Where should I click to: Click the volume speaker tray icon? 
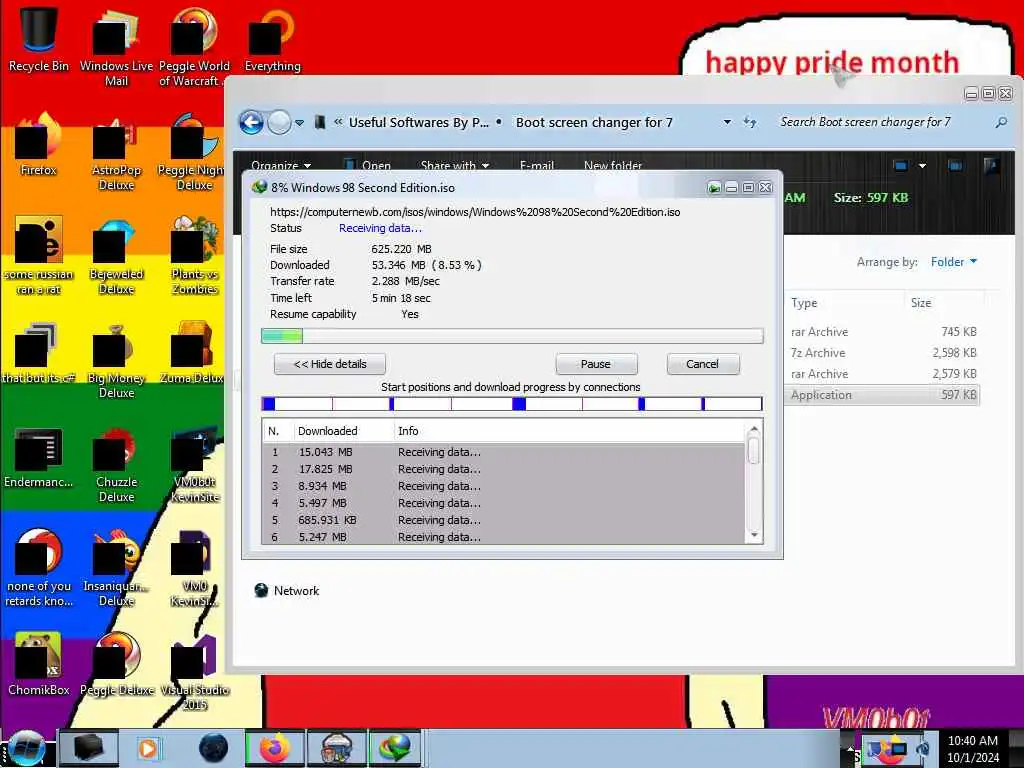point(922,749)
